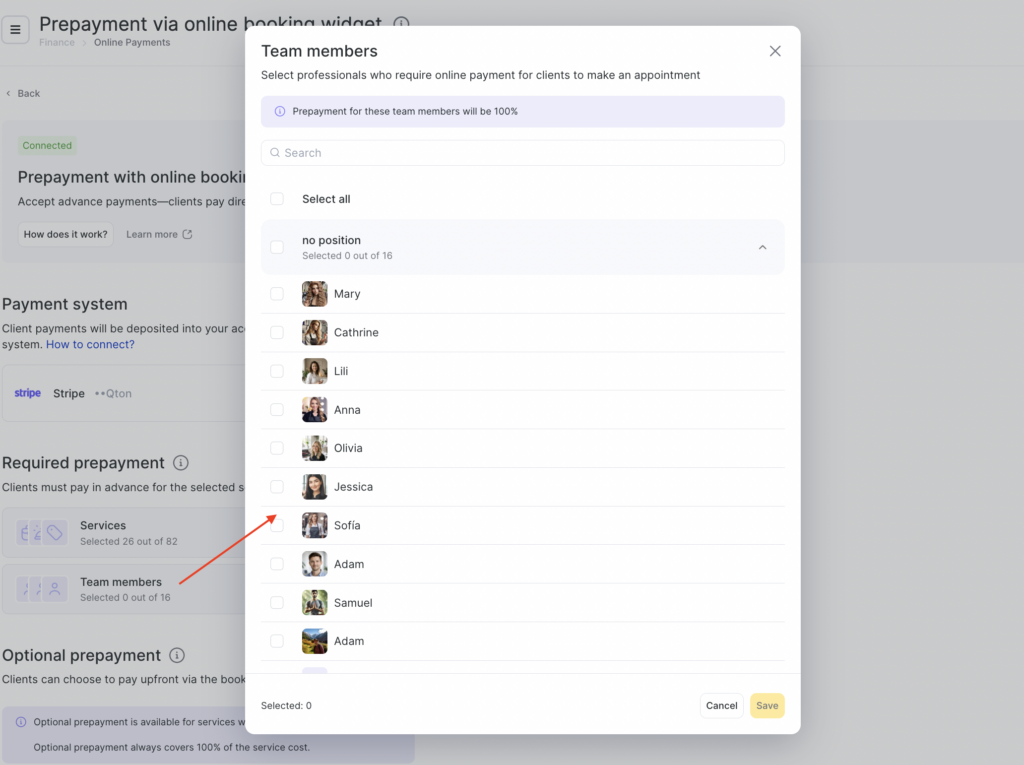The width and height of the screenshot is (1024, 765).
Task: Click the Finance breadcrumb item
Action: point(57,43)
